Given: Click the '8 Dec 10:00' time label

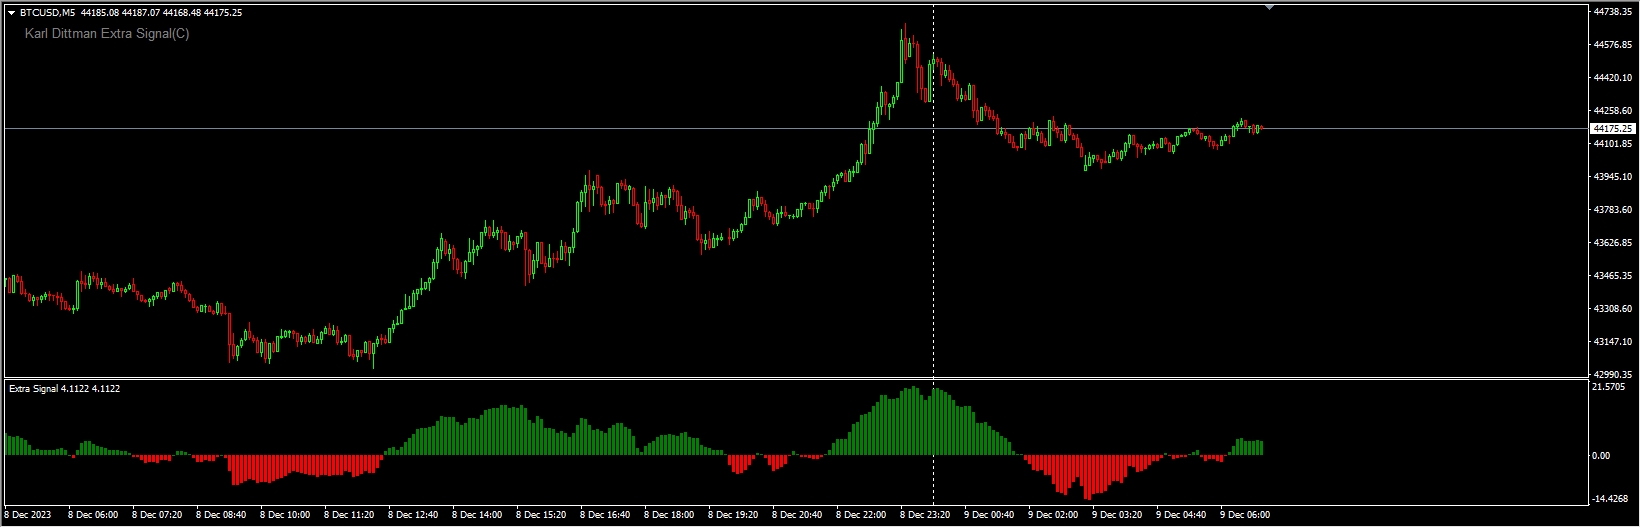Looking at the screenshot, I should 285,516.
